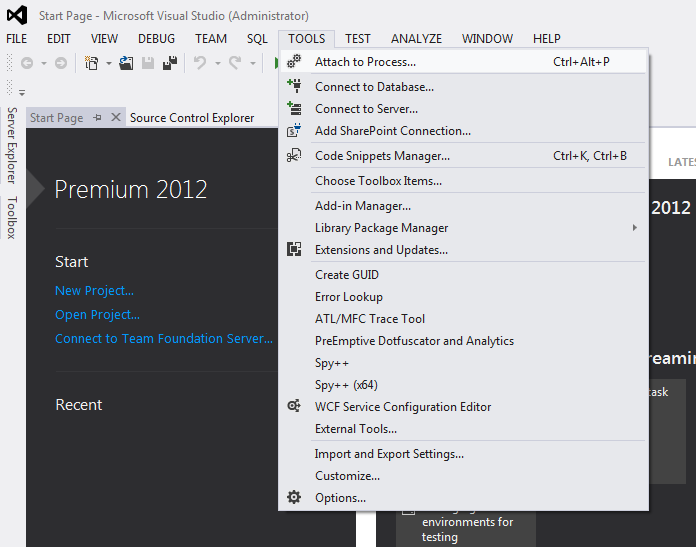Click the New Project toolbar icon
Screen dimensions: 696x547
pos(91,63)
